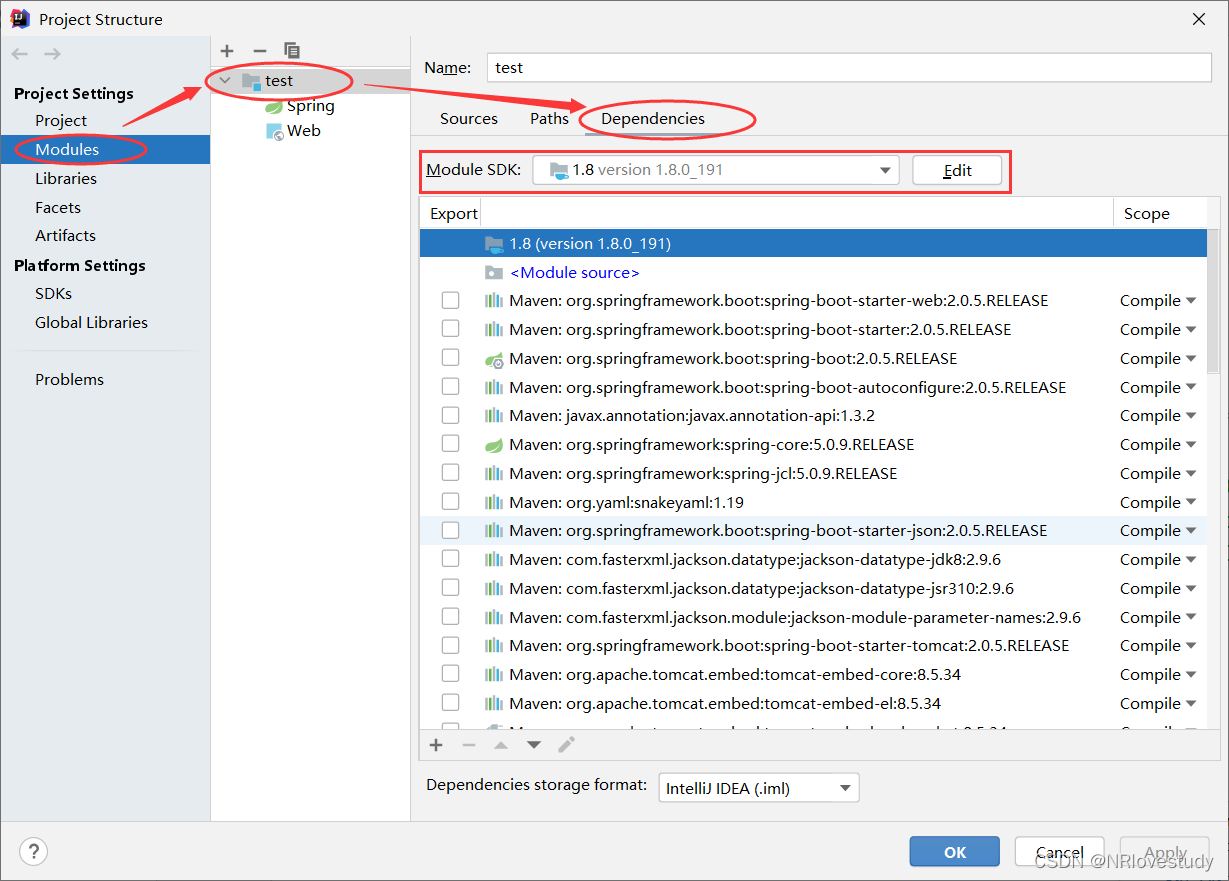Click the tomcat-embed-core library icon
The height and width of the screenshot is (881, 1229).
(494, 675)
